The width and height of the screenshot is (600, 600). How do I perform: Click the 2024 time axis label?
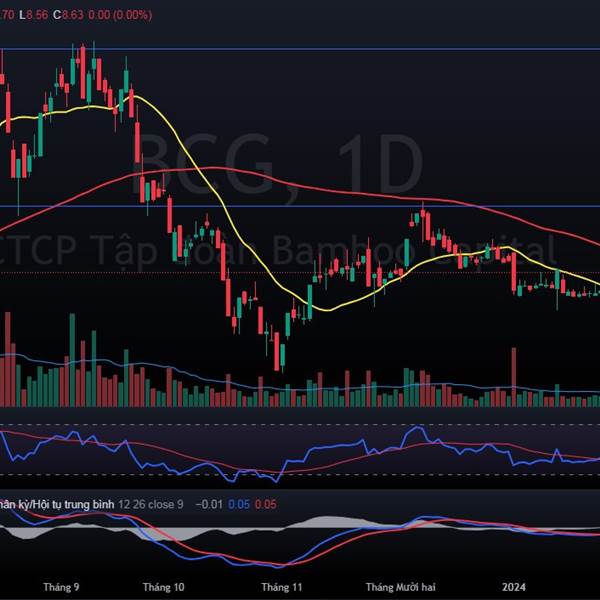514,587
